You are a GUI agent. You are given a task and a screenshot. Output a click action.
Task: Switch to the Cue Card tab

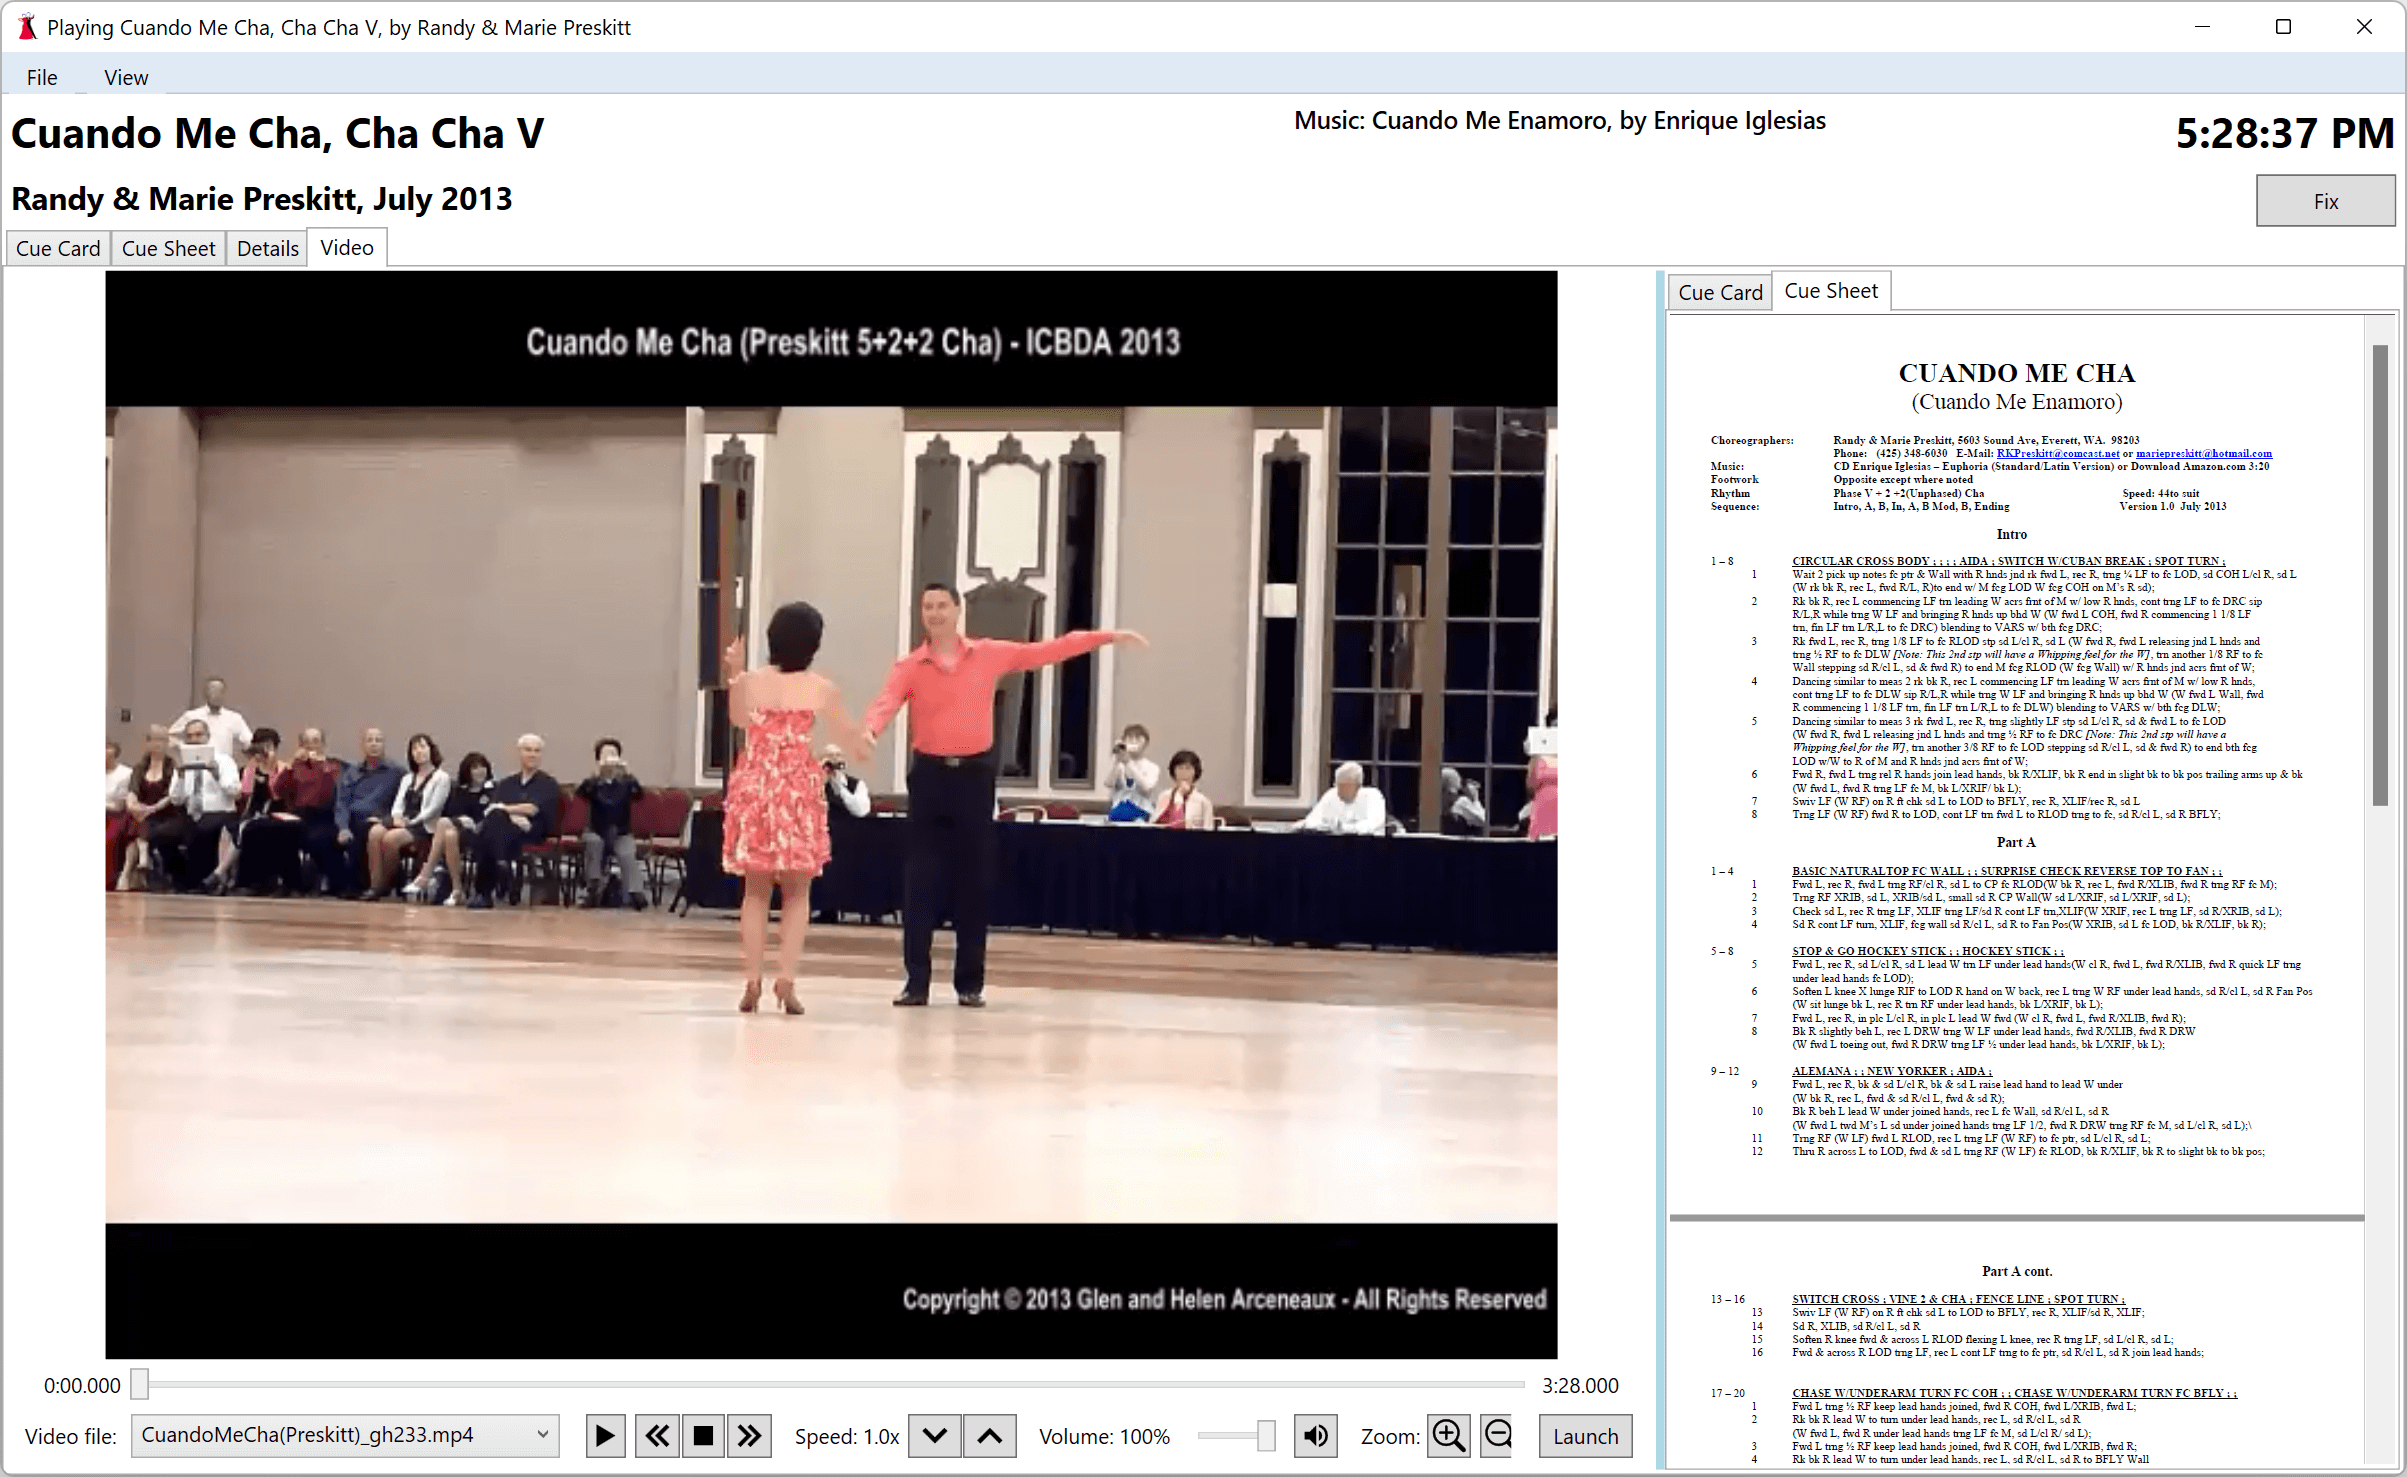pos(1721,291)
